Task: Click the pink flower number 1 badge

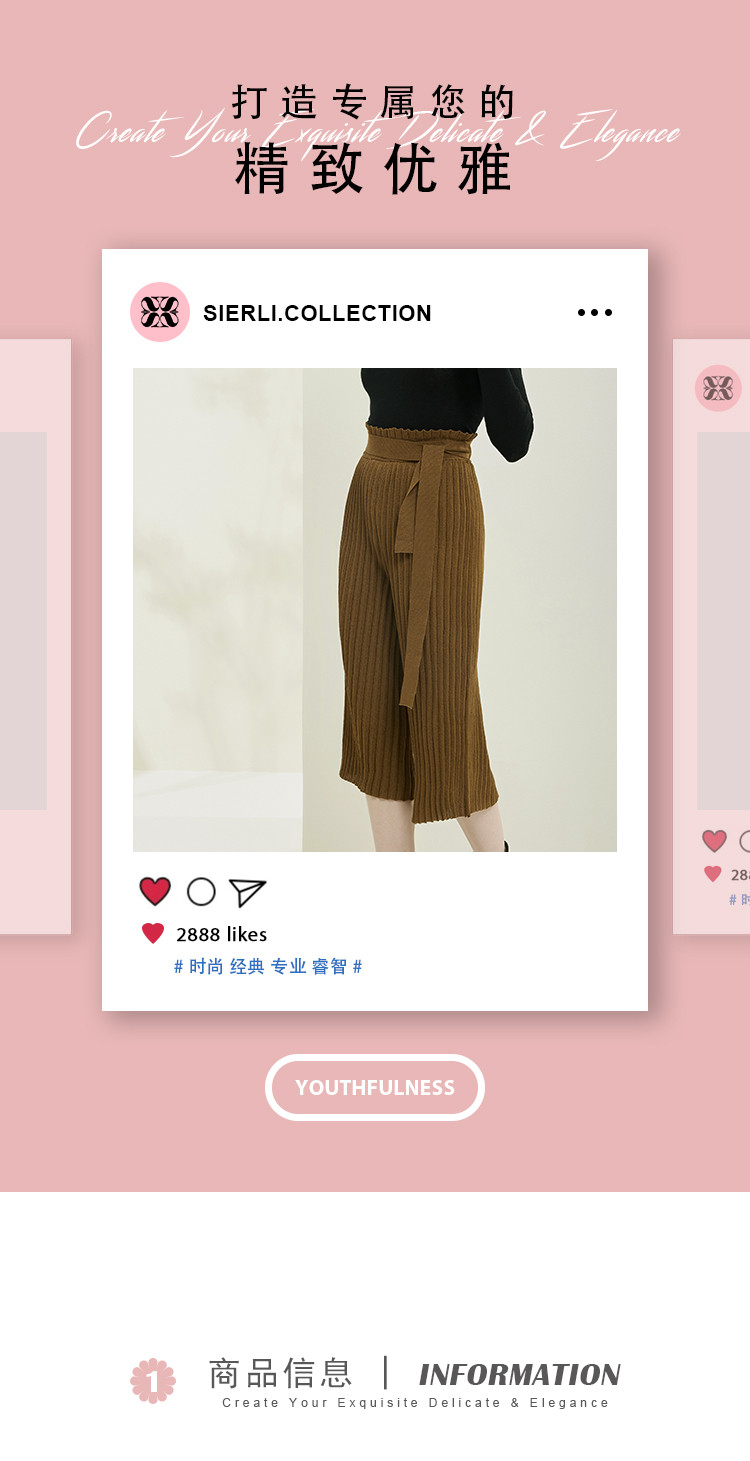Action: coord(153,1381)
